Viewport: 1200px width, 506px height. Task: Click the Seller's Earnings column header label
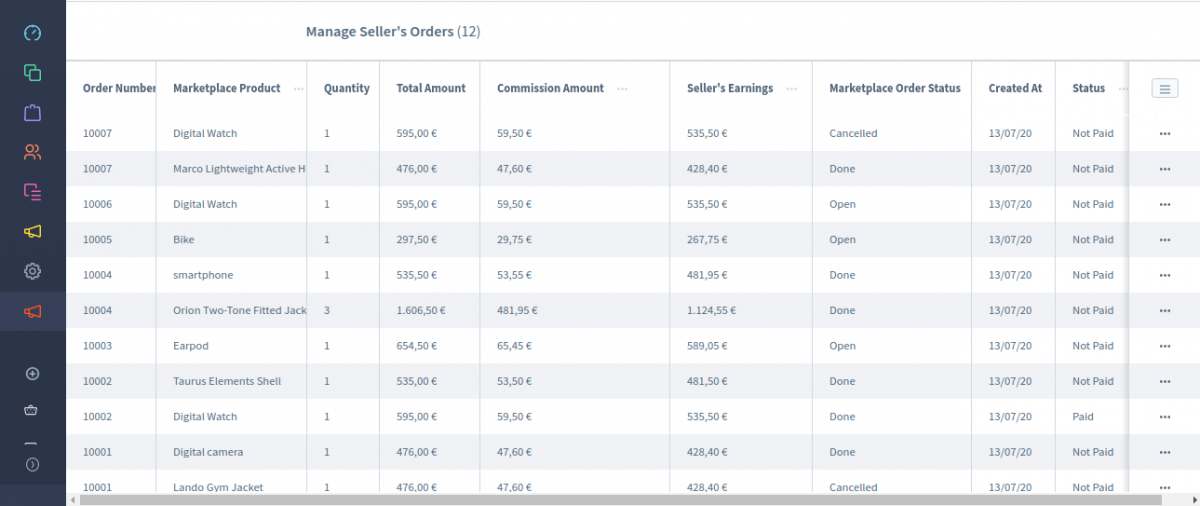click(730, 88)
